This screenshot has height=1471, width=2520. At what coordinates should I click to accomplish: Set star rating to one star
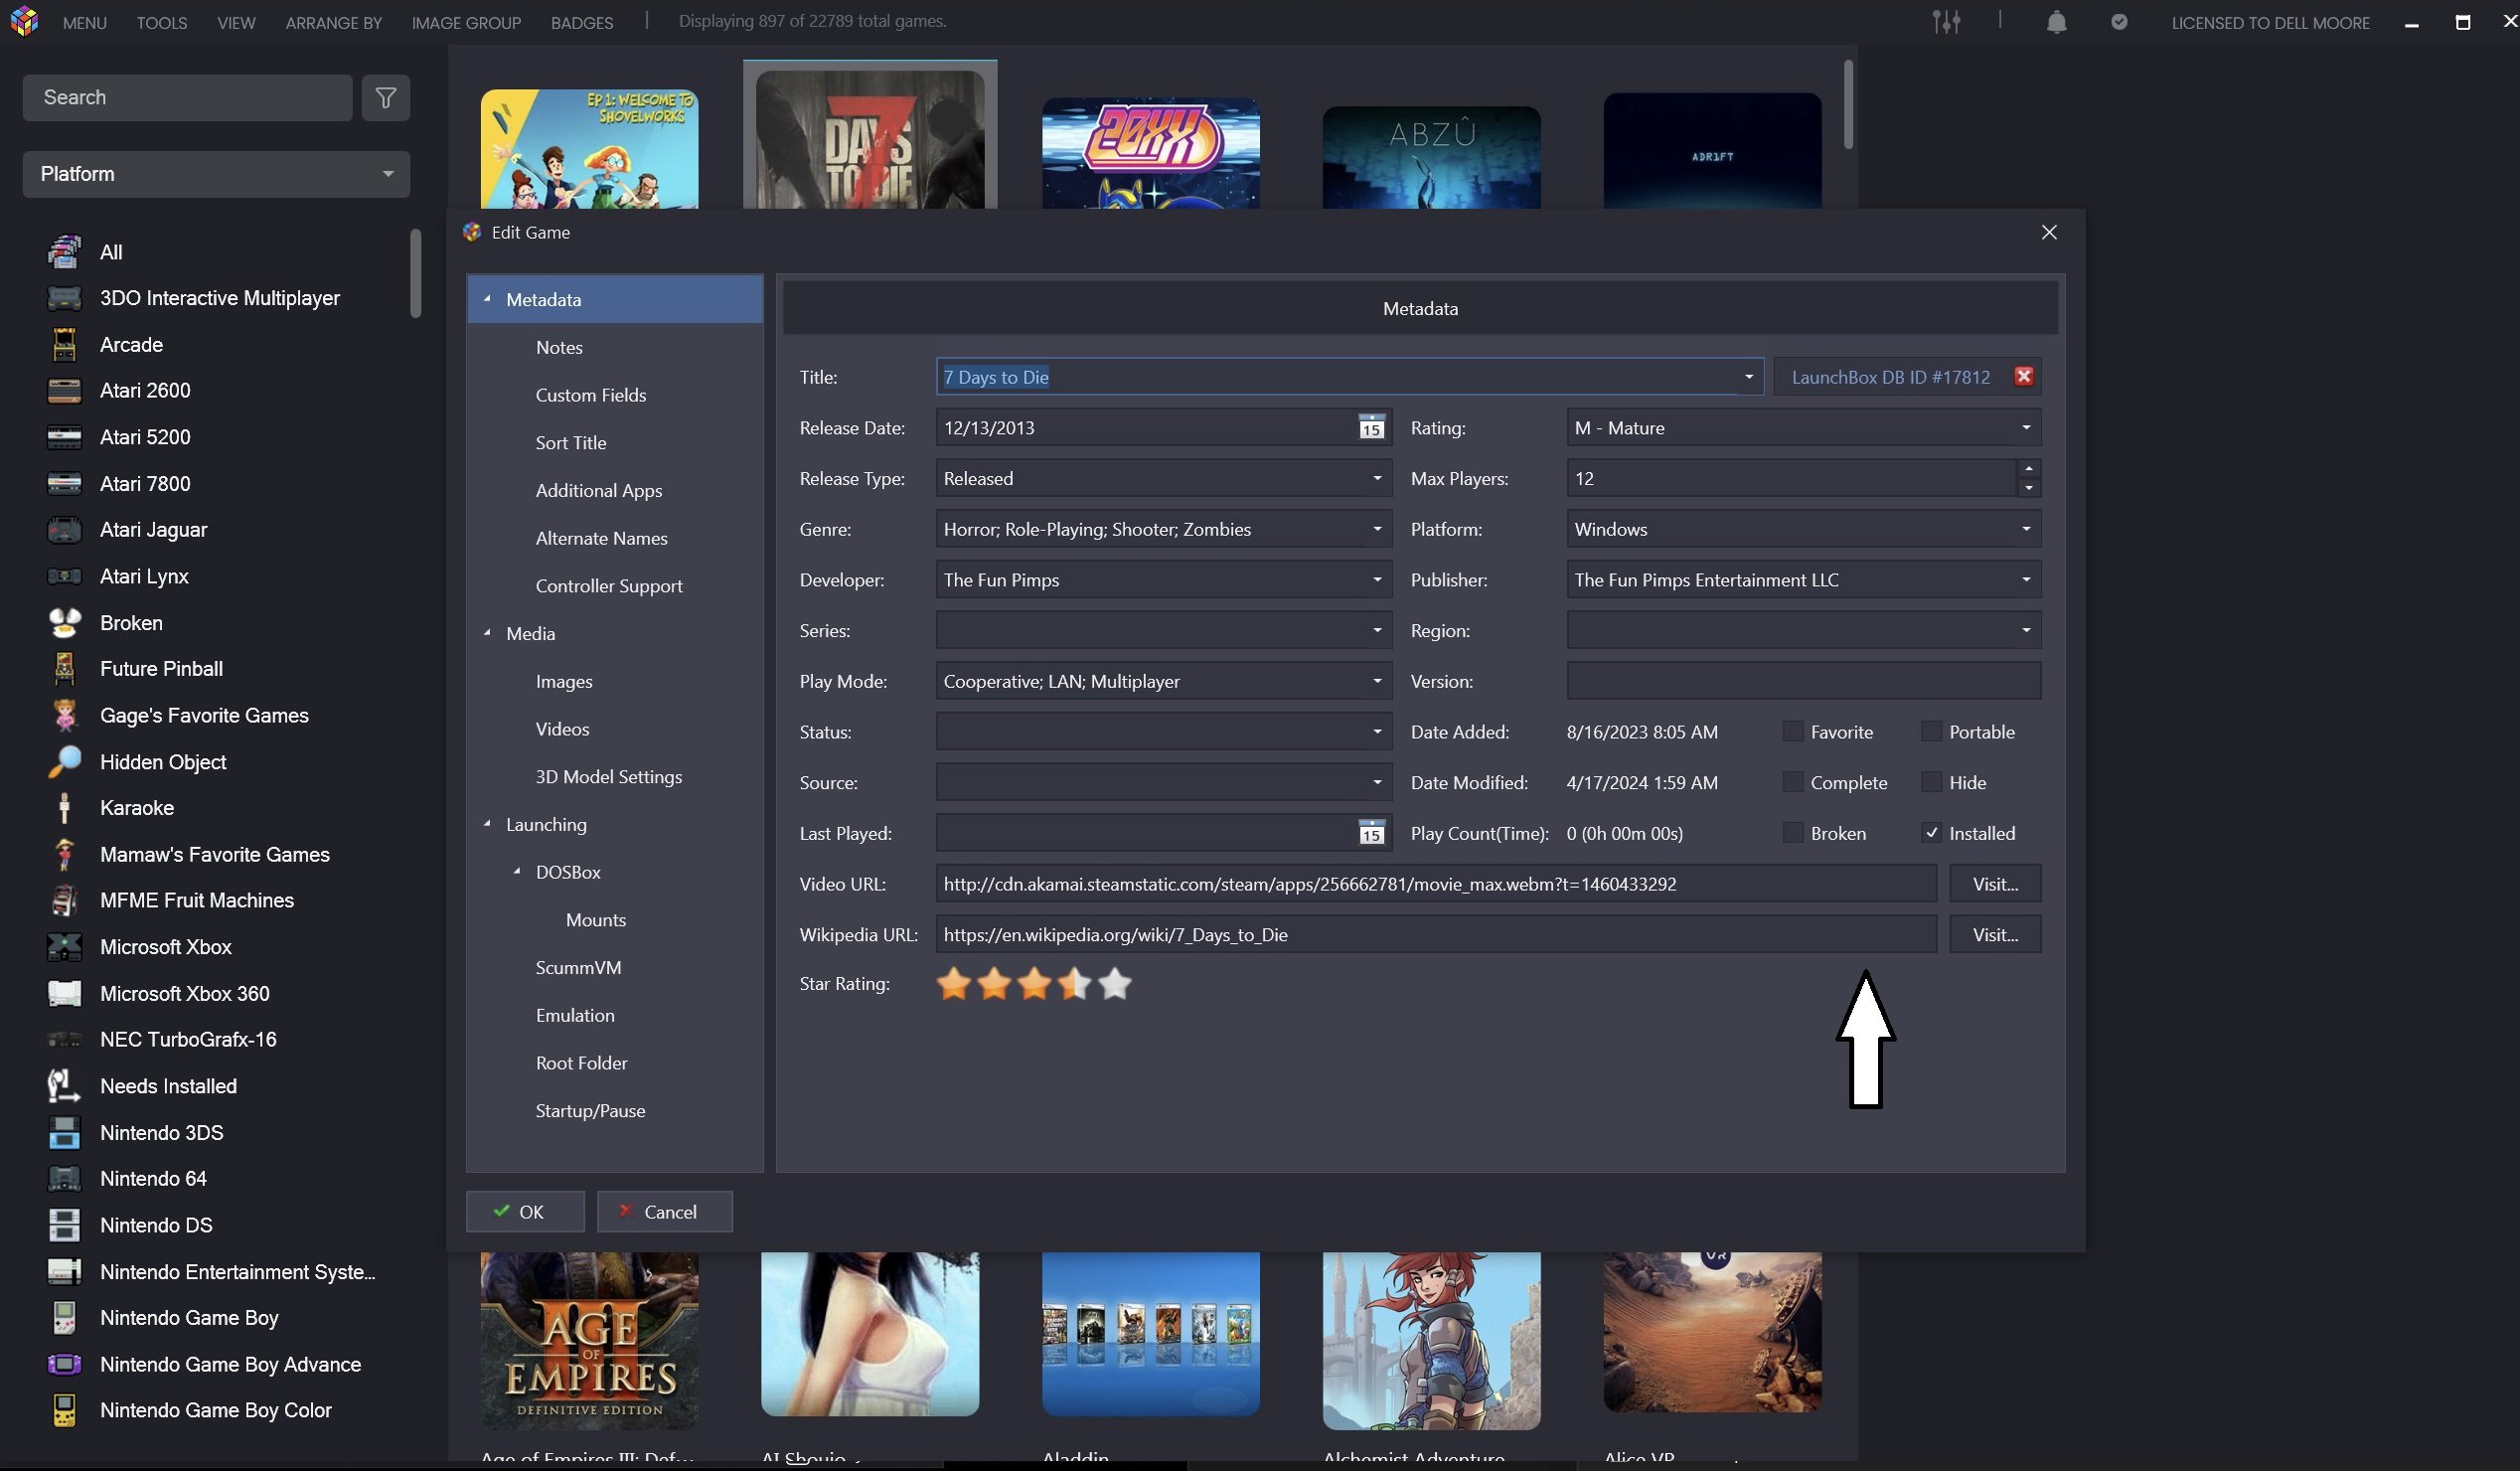click(954, 983)
